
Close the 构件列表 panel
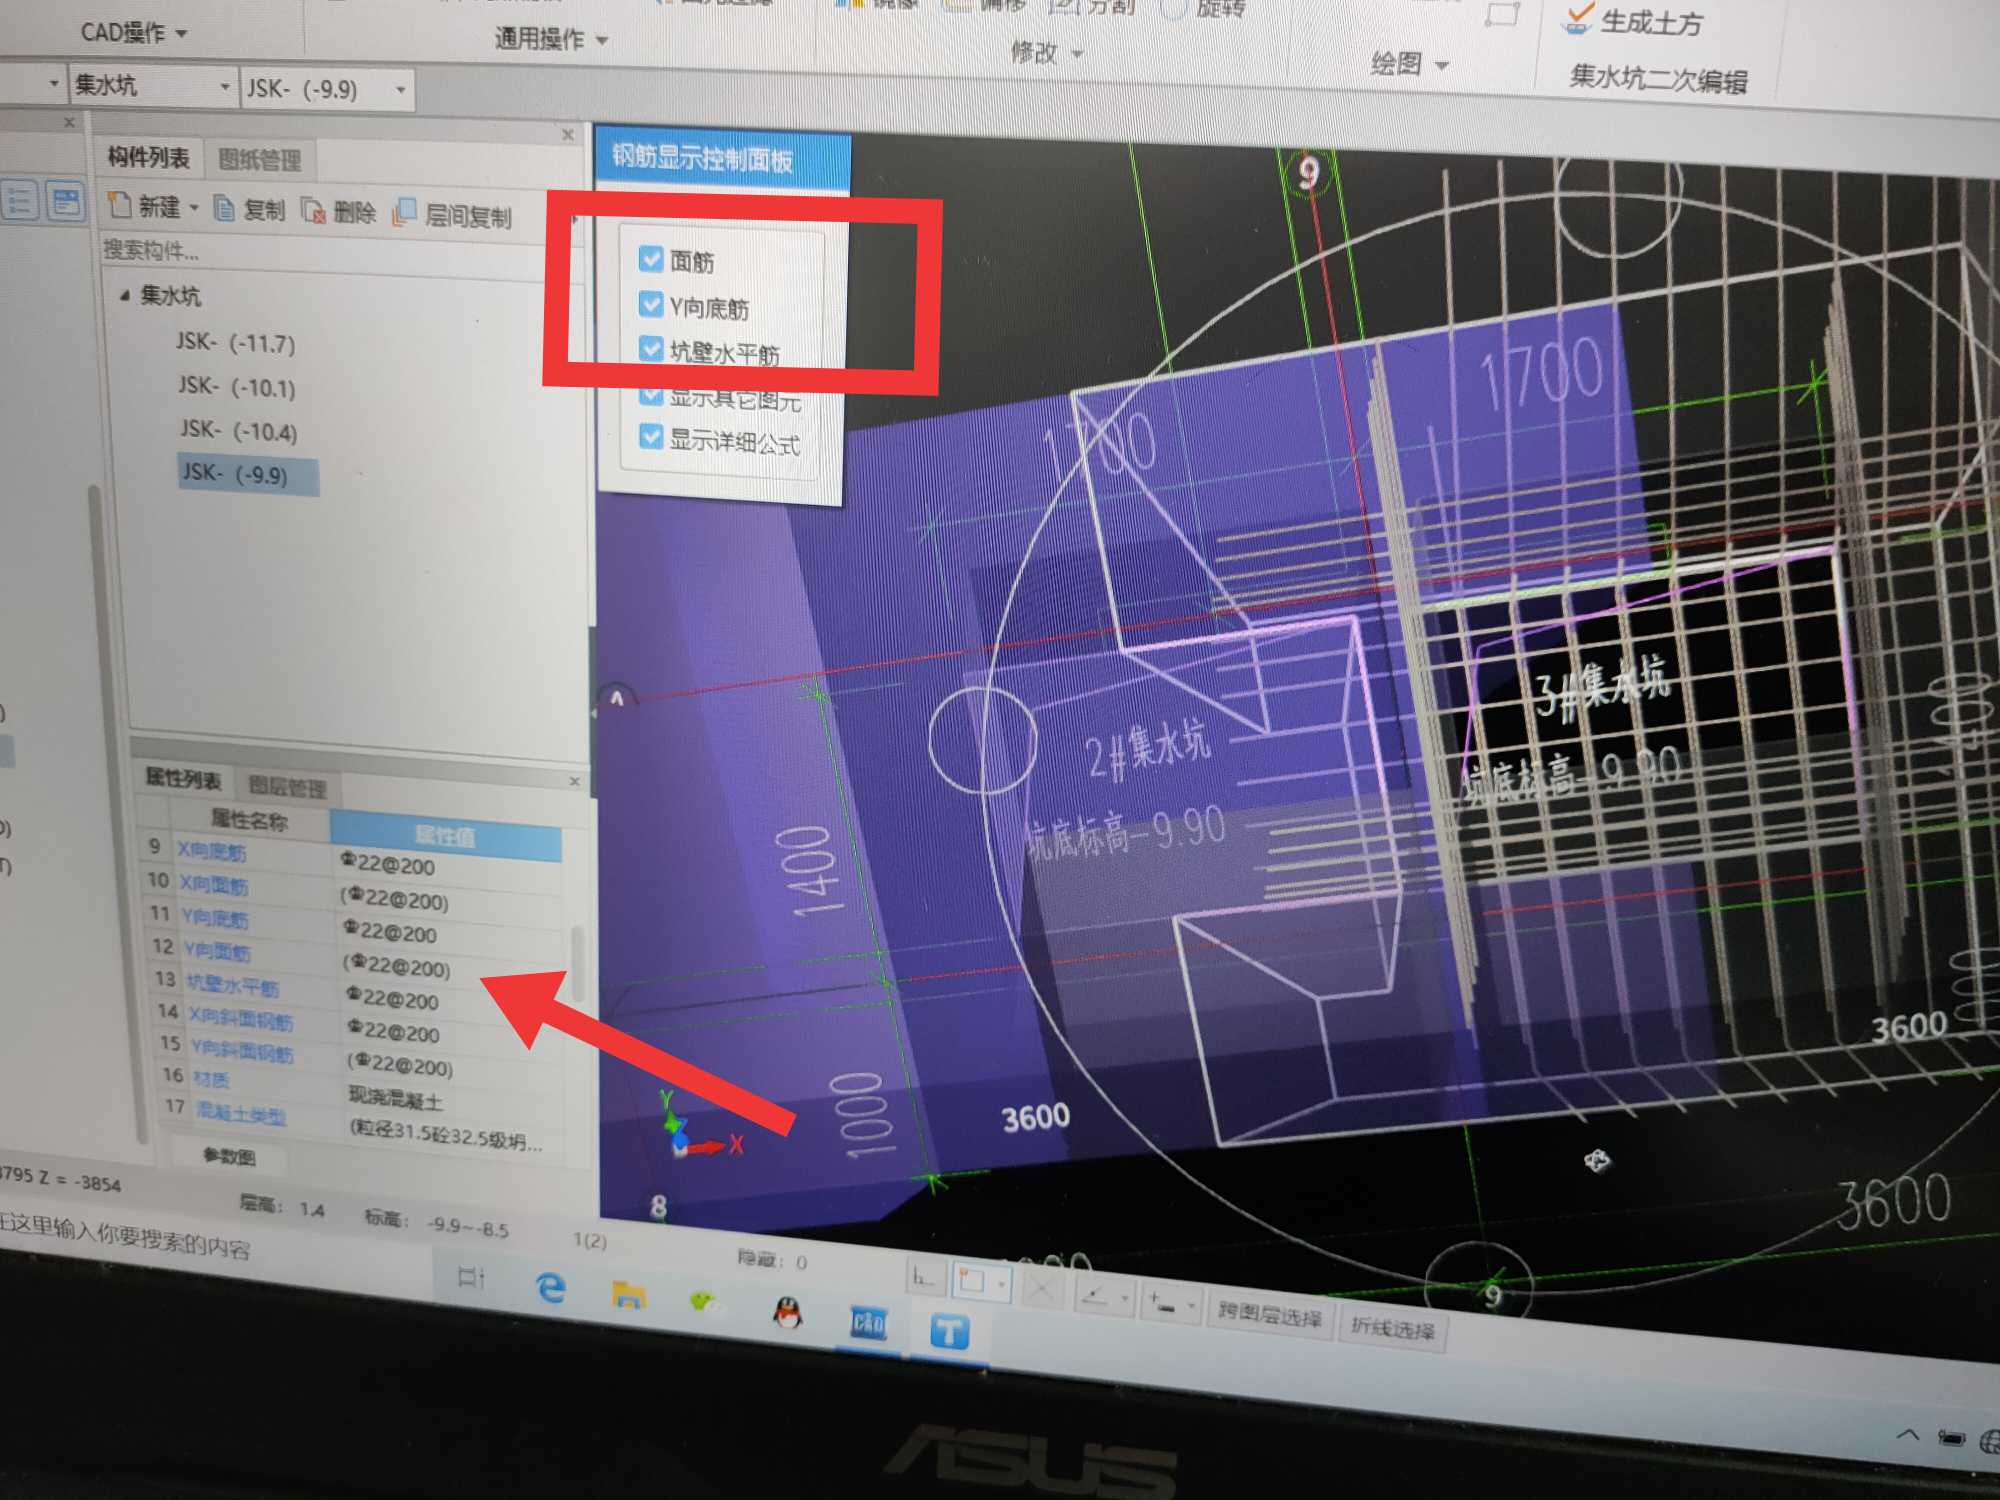[x=568, y=134]
